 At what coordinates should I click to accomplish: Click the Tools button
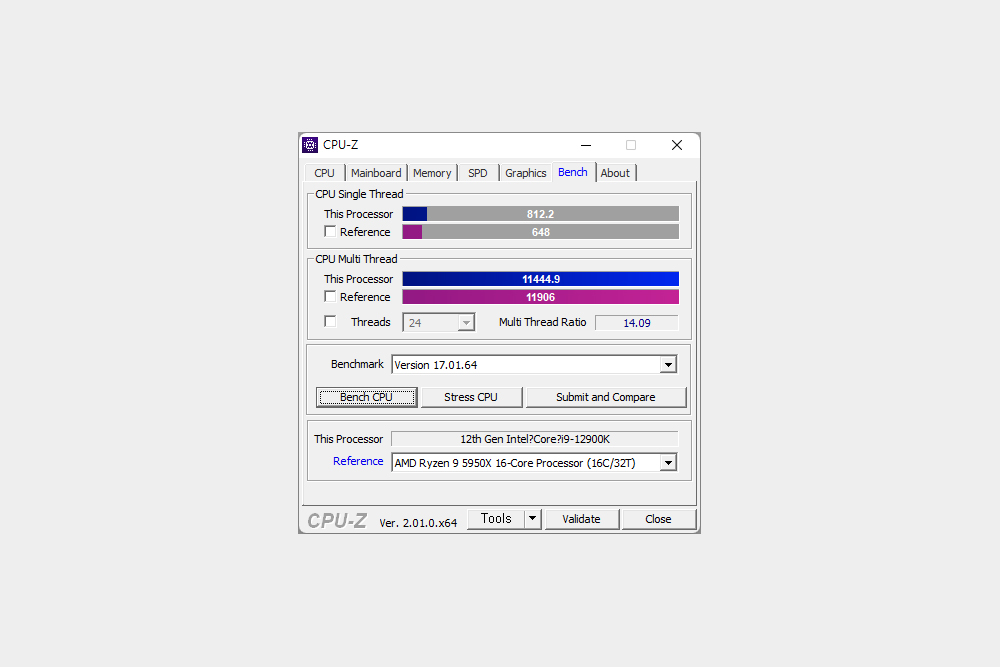coord(496,519)
